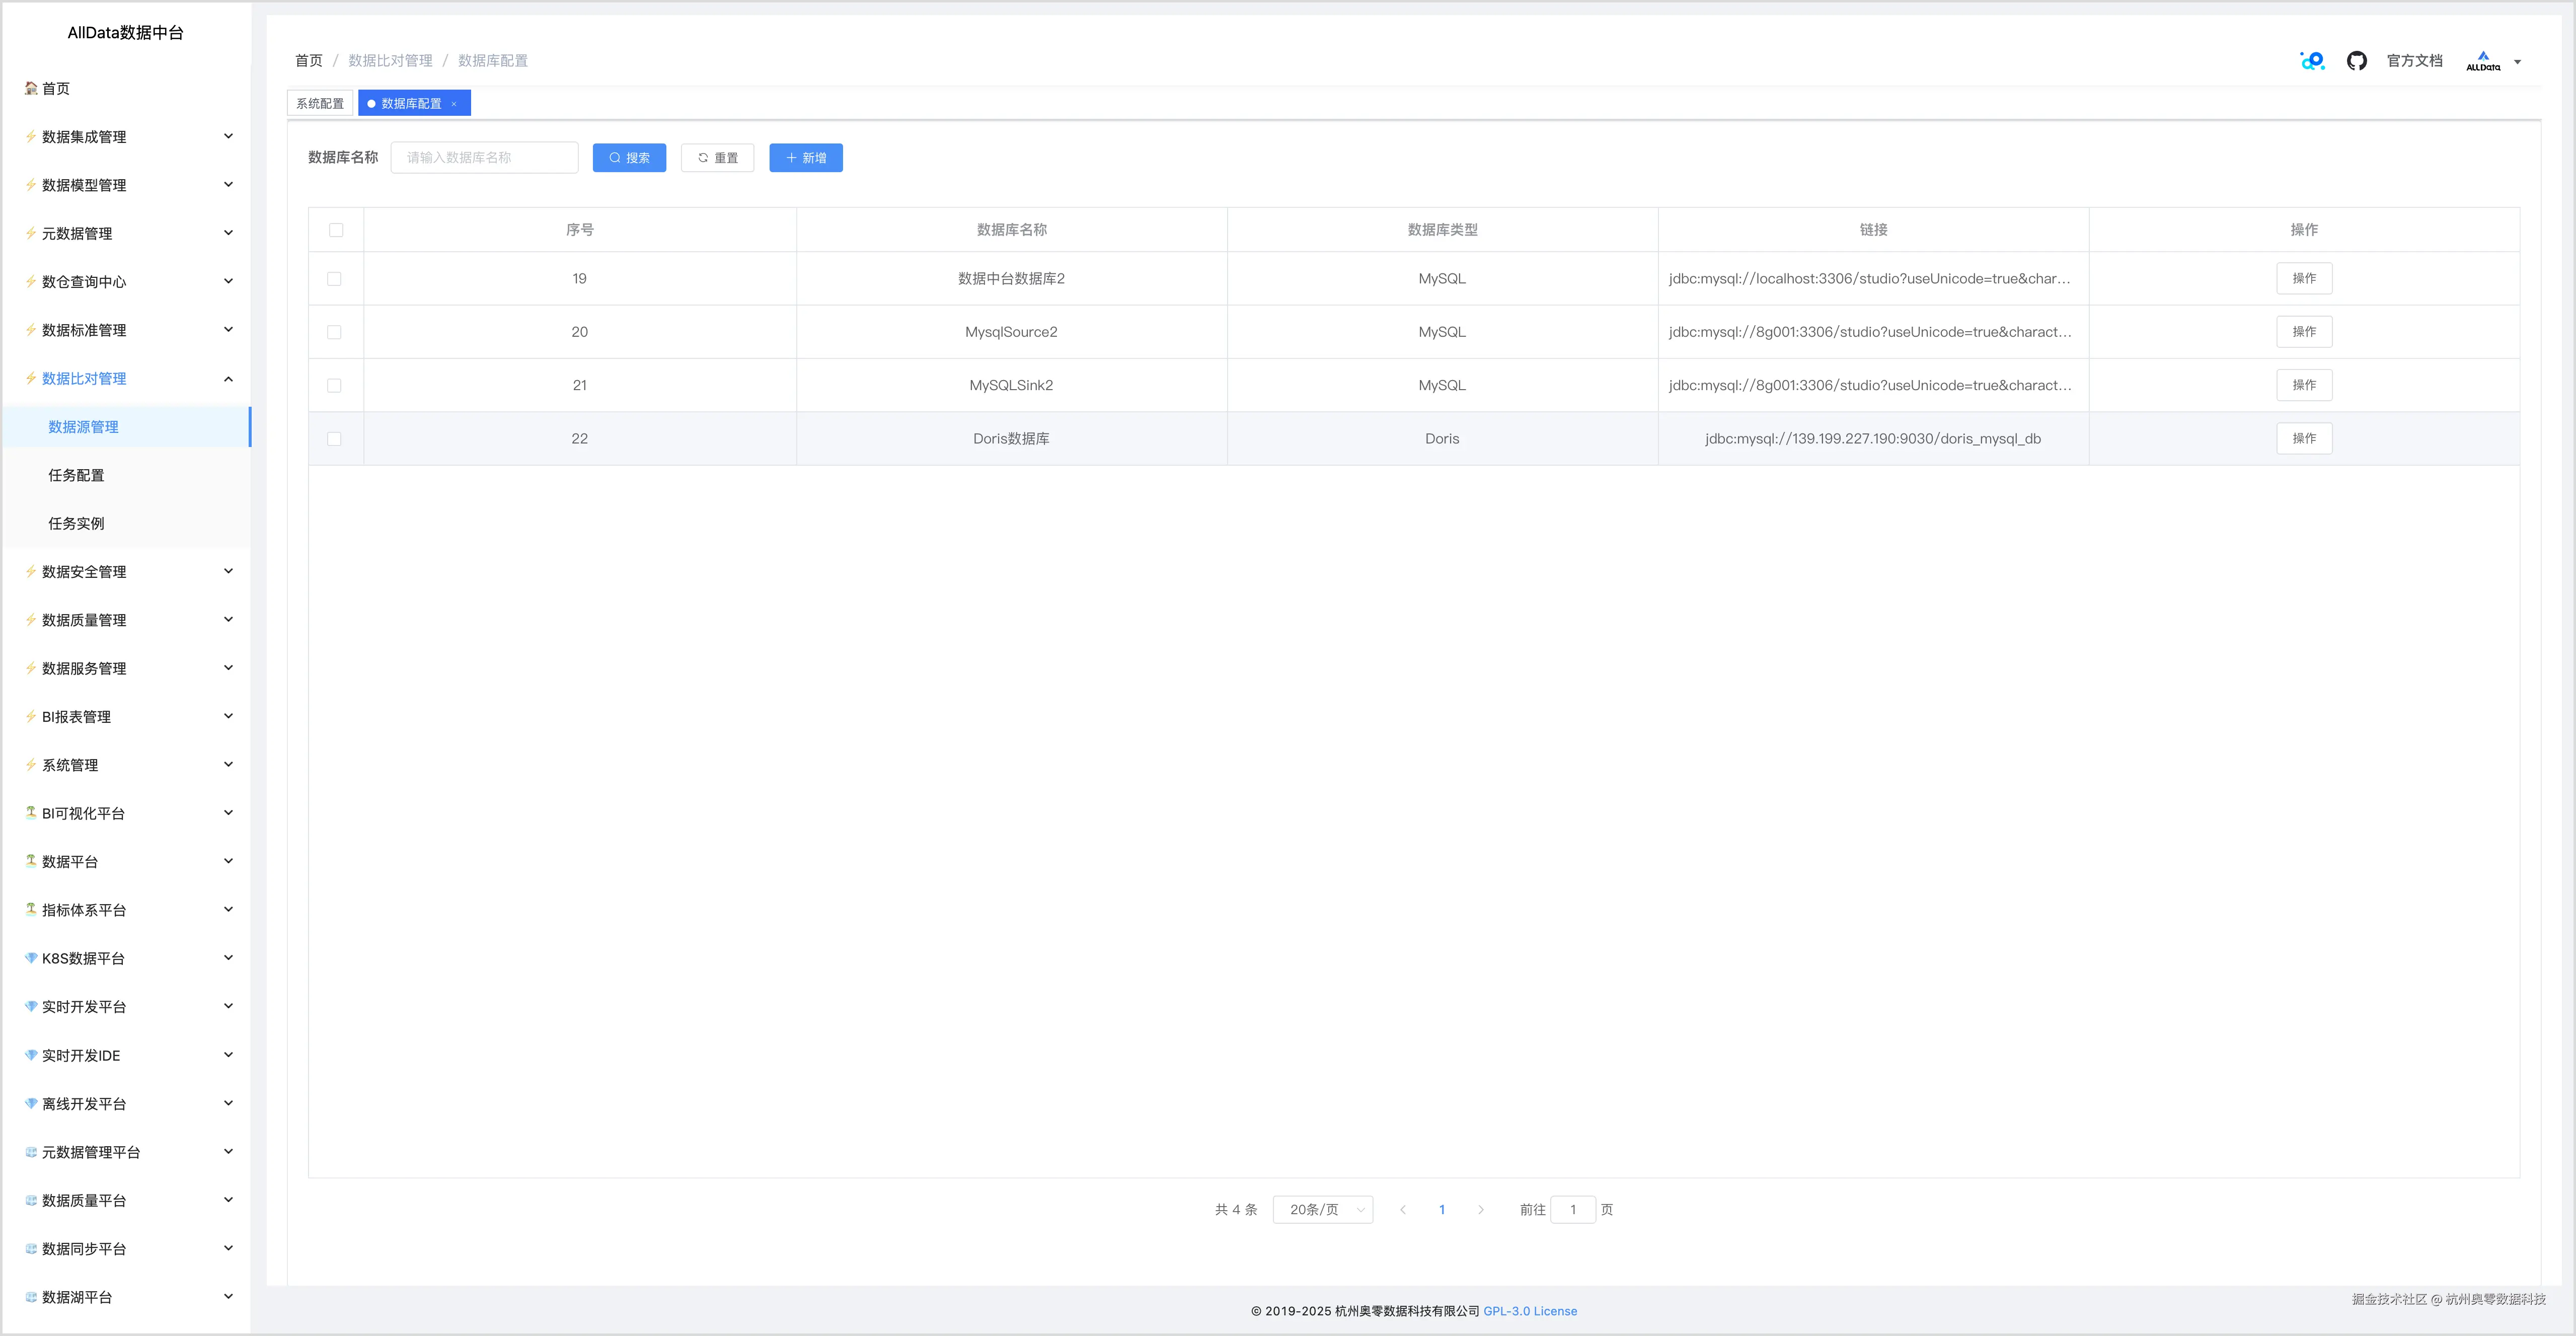The width and height of the screenshot is (2576, 1336).
Task: Click the blue 搜索 button
Action: tap(629, 158)
